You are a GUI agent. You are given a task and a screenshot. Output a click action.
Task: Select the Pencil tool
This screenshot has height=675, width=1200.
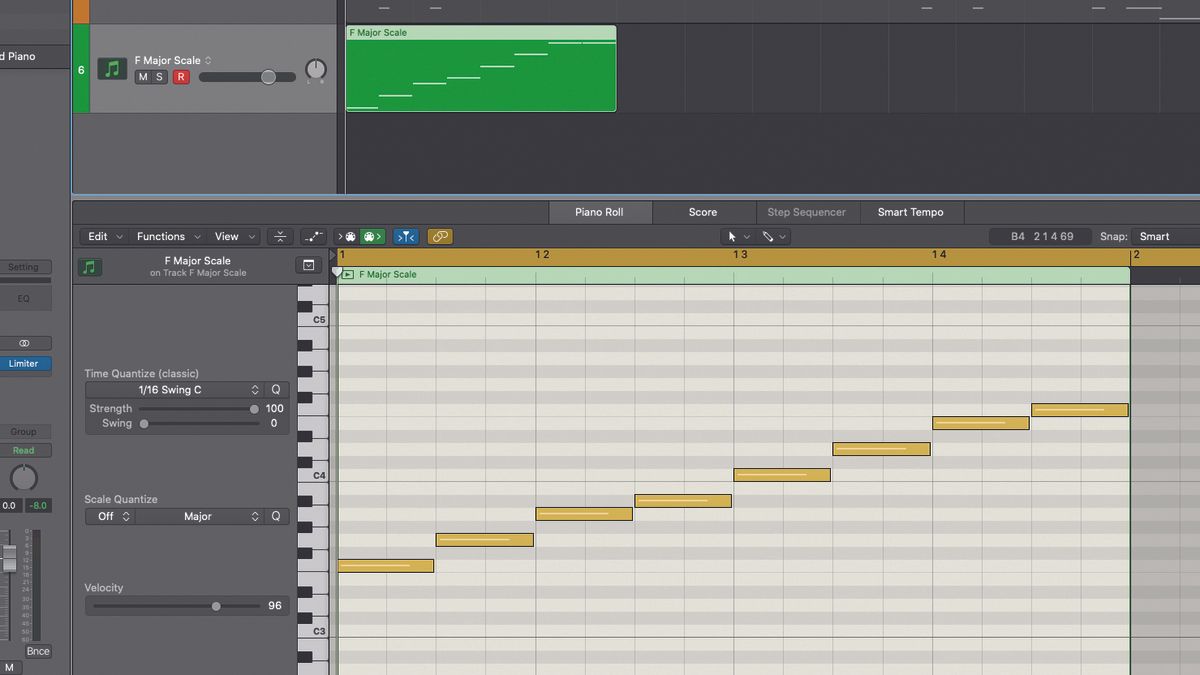tap(769, 237)
